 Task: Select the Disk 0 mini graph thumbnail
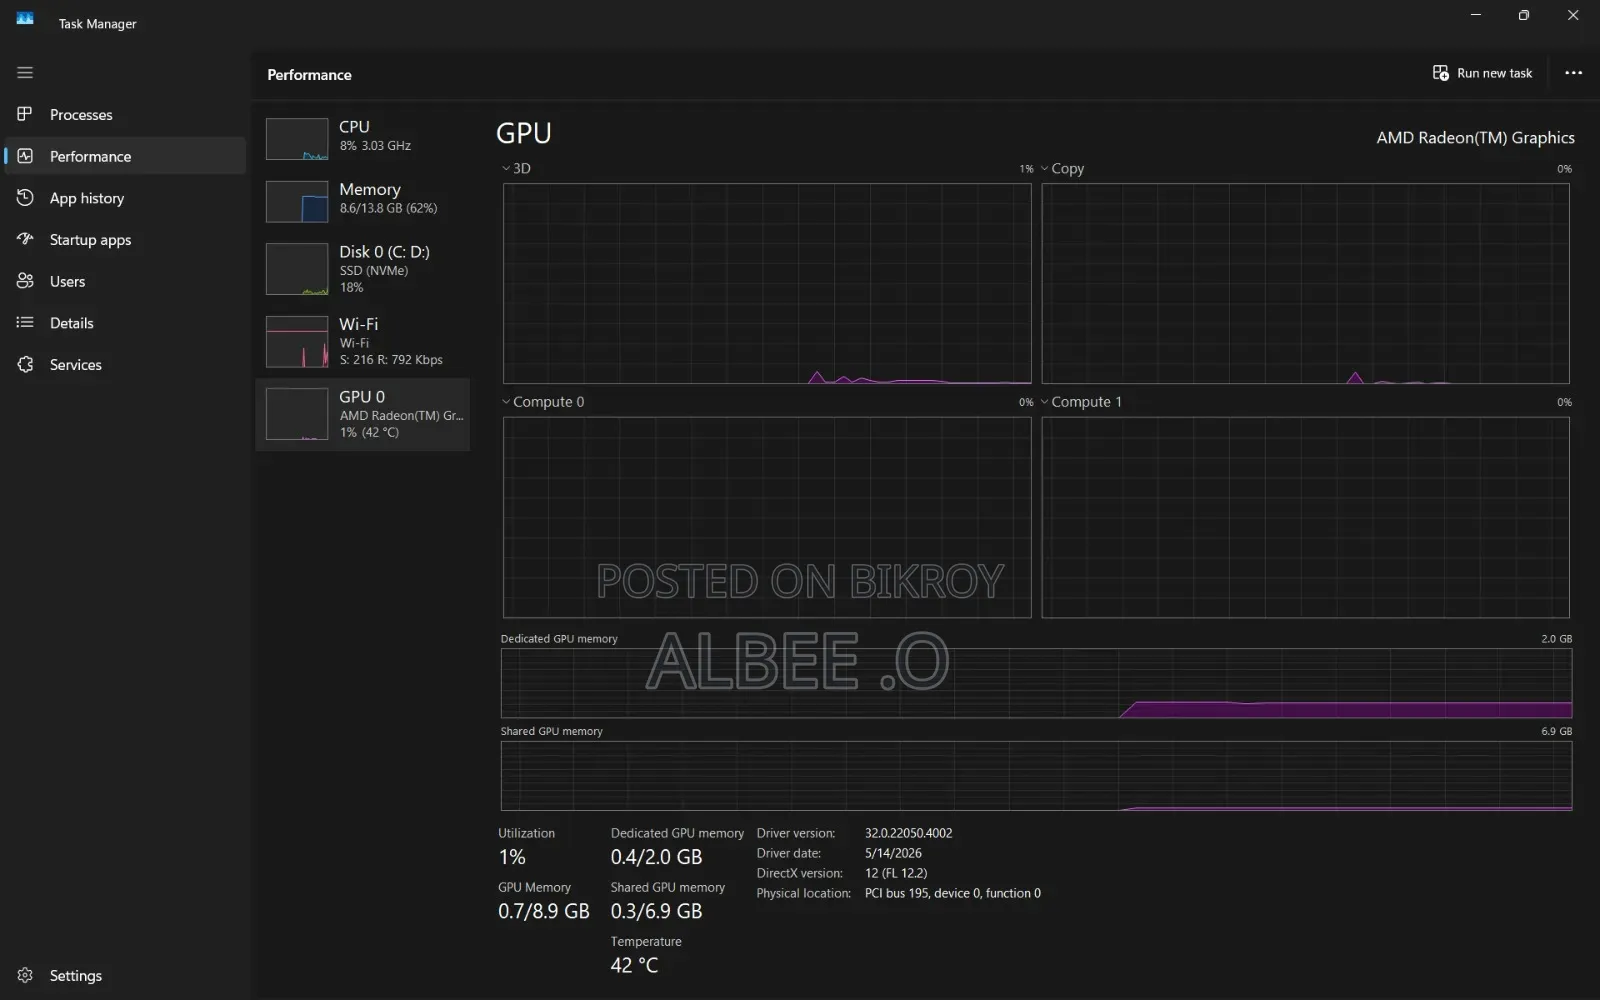click(297, 269)
